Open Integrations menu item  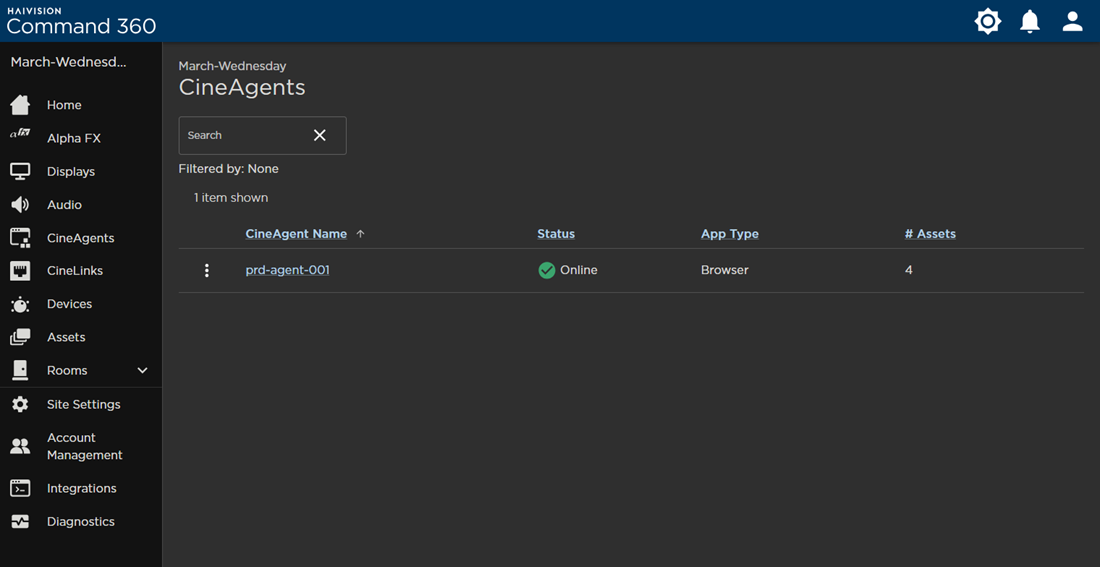[x=81, y=488]
